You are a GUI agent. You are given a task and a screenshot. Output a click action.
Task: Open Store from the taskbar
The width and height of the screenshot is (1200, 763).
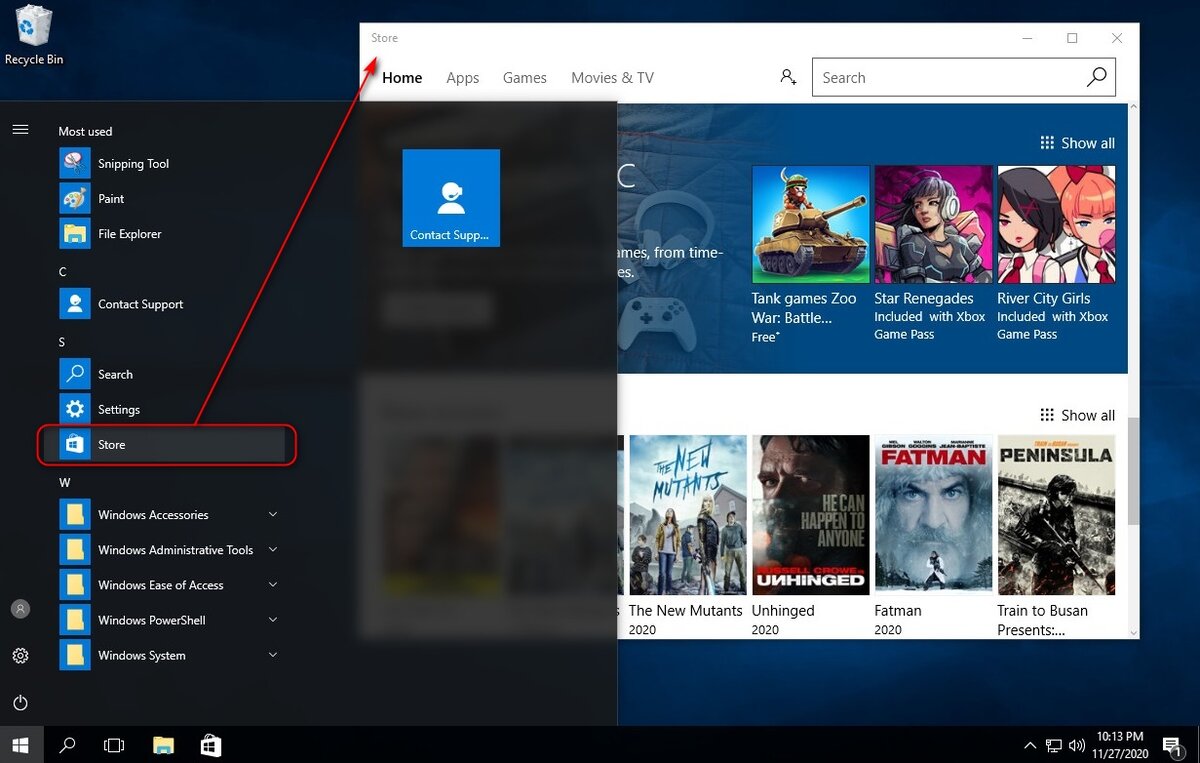(211, 745)
